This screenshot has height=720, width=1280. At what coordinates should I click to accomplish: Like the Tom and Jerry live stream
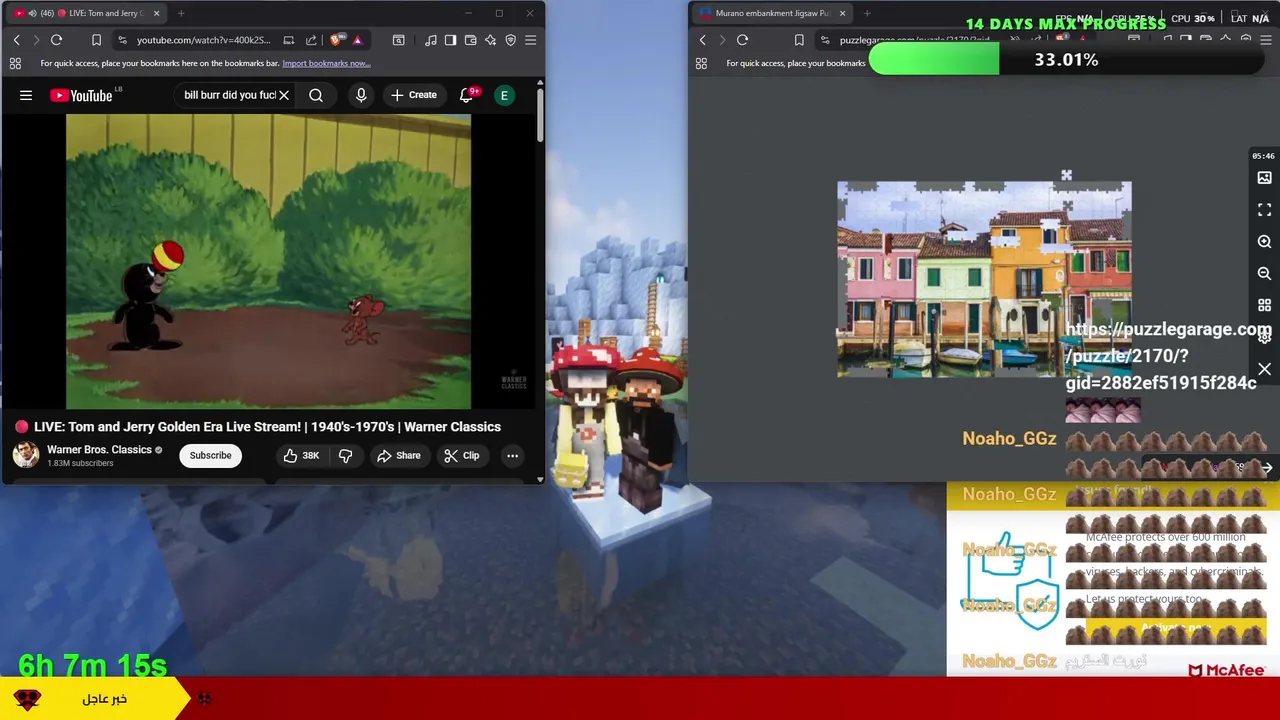tap(301, 456)
